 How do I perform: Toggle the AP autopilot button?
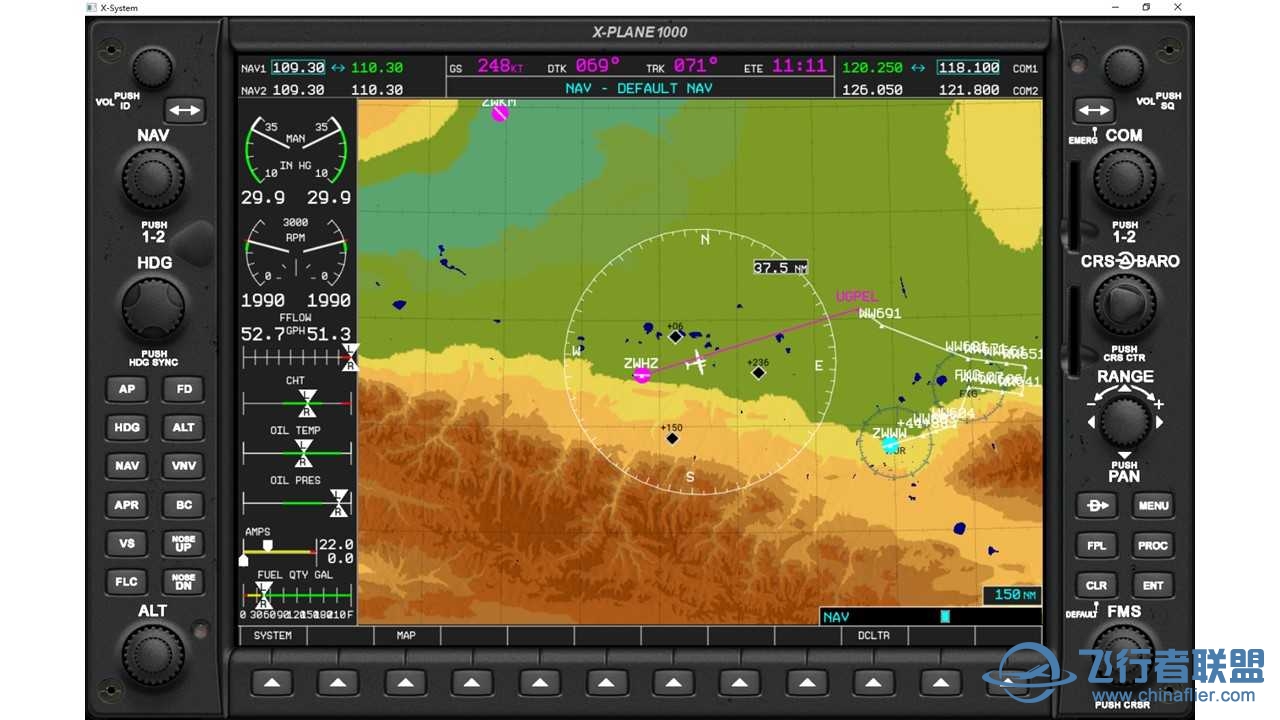point(127,389)
